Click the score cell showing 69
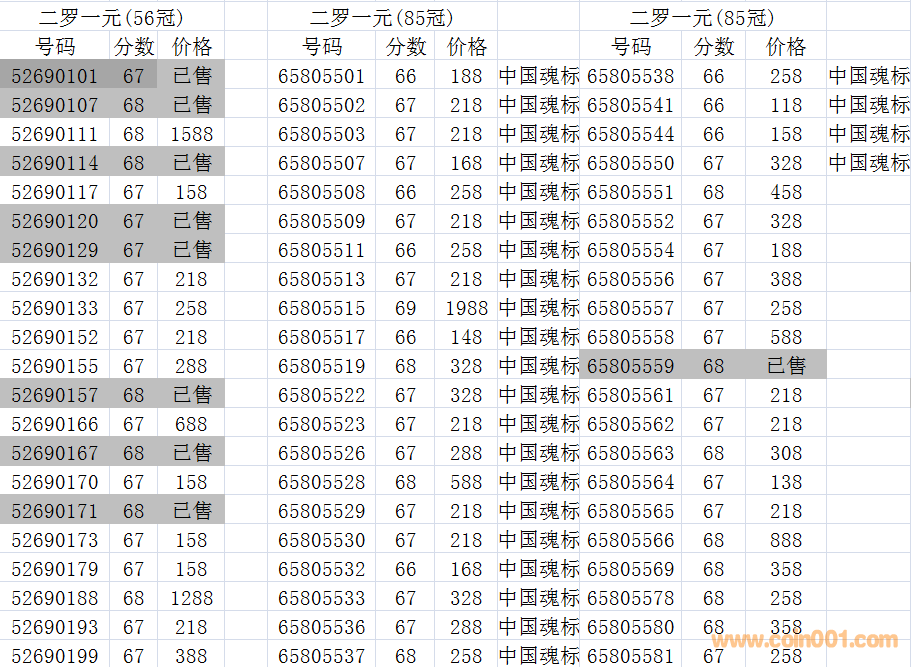This screenshot has height=667, width=911. point(405,308)
